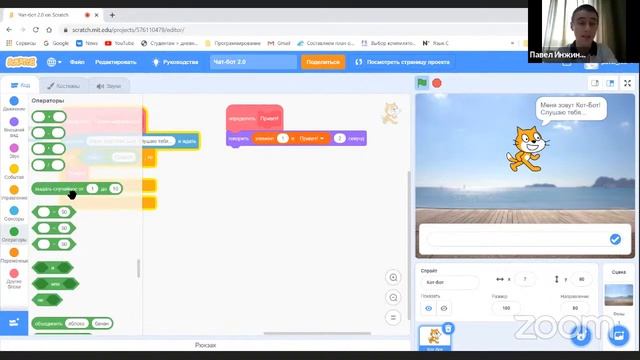
Task: Select the cat sprite thumbnail
Action: [434, 338]
